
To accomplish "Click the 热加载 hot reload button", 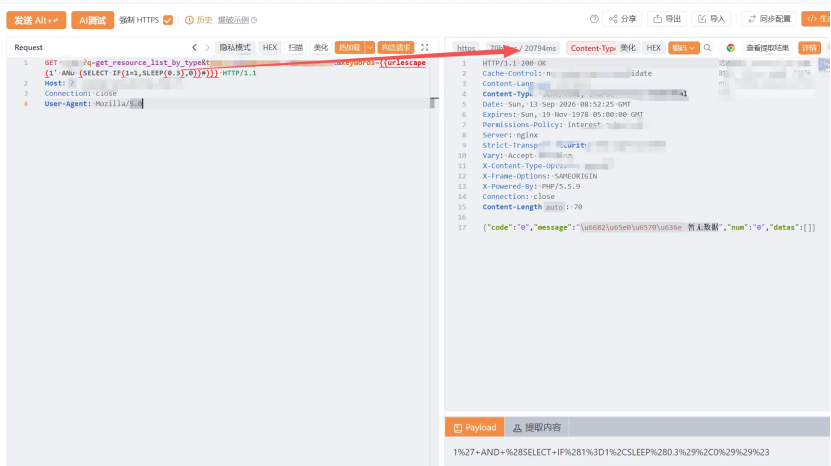I will point(350,48).
